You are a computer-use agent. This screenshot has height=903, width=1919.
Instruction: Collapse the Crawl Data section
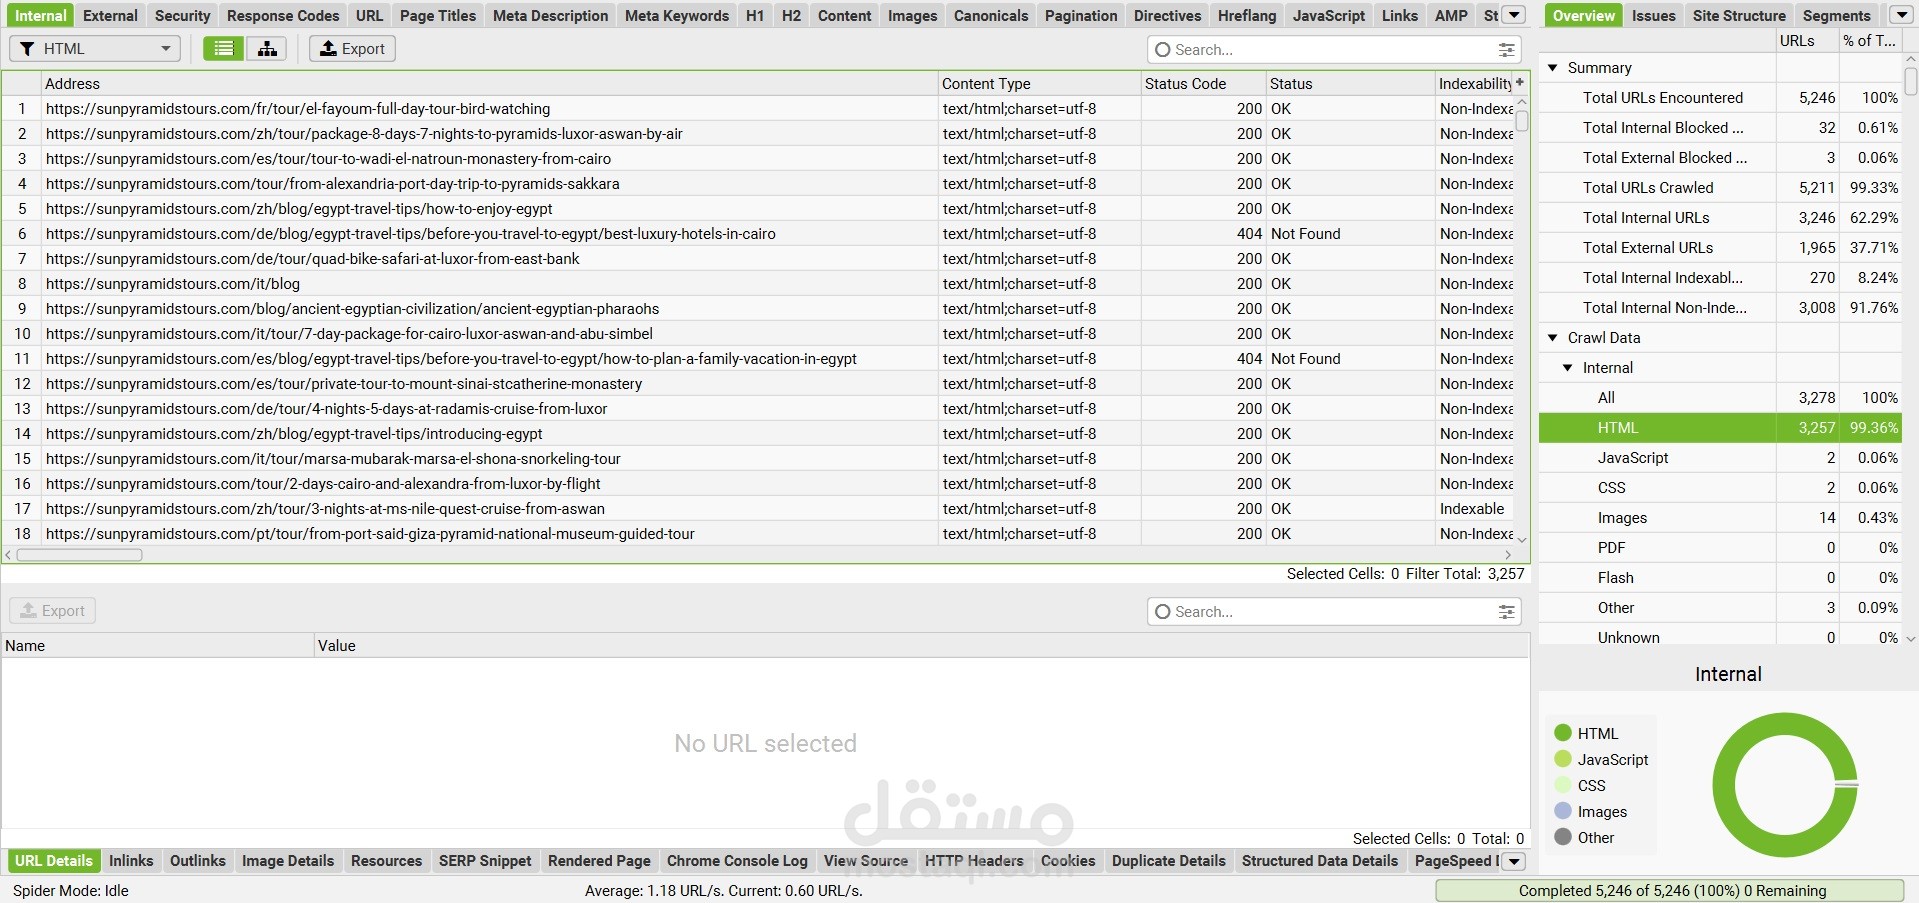[1553, 338]
